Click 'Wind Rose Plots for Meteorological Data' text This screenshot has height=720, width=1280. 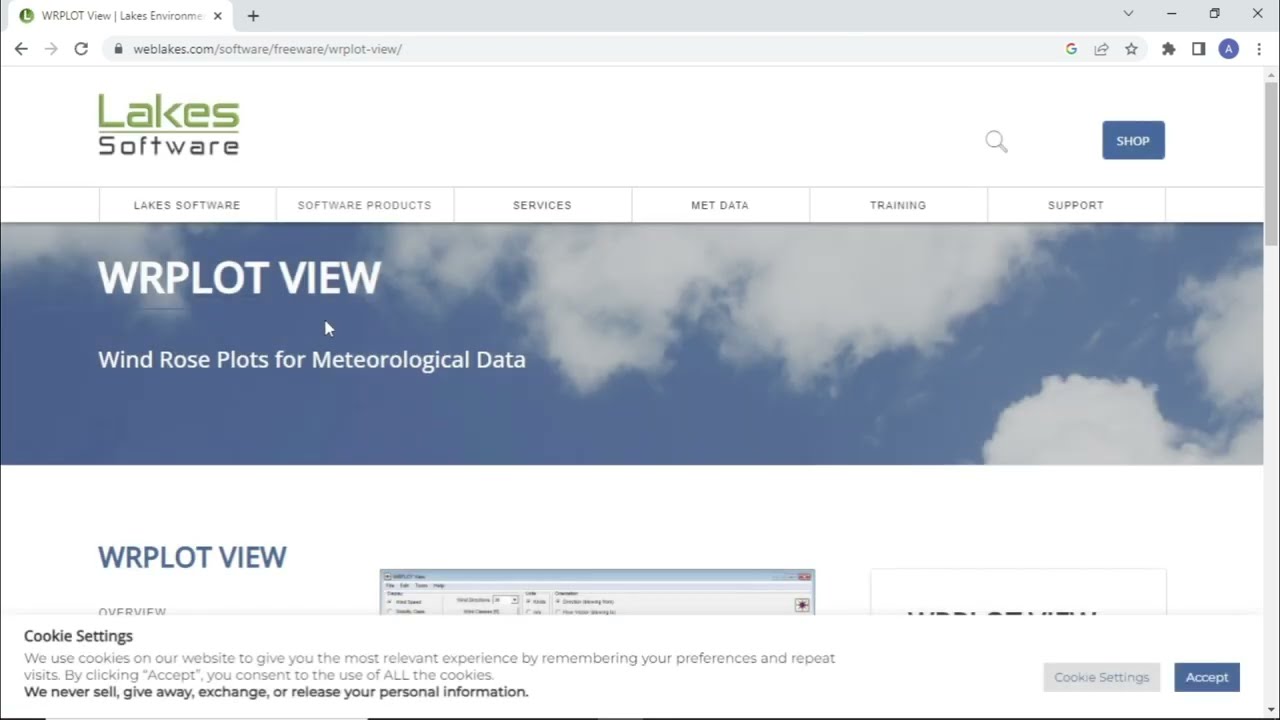click(312, 359)
